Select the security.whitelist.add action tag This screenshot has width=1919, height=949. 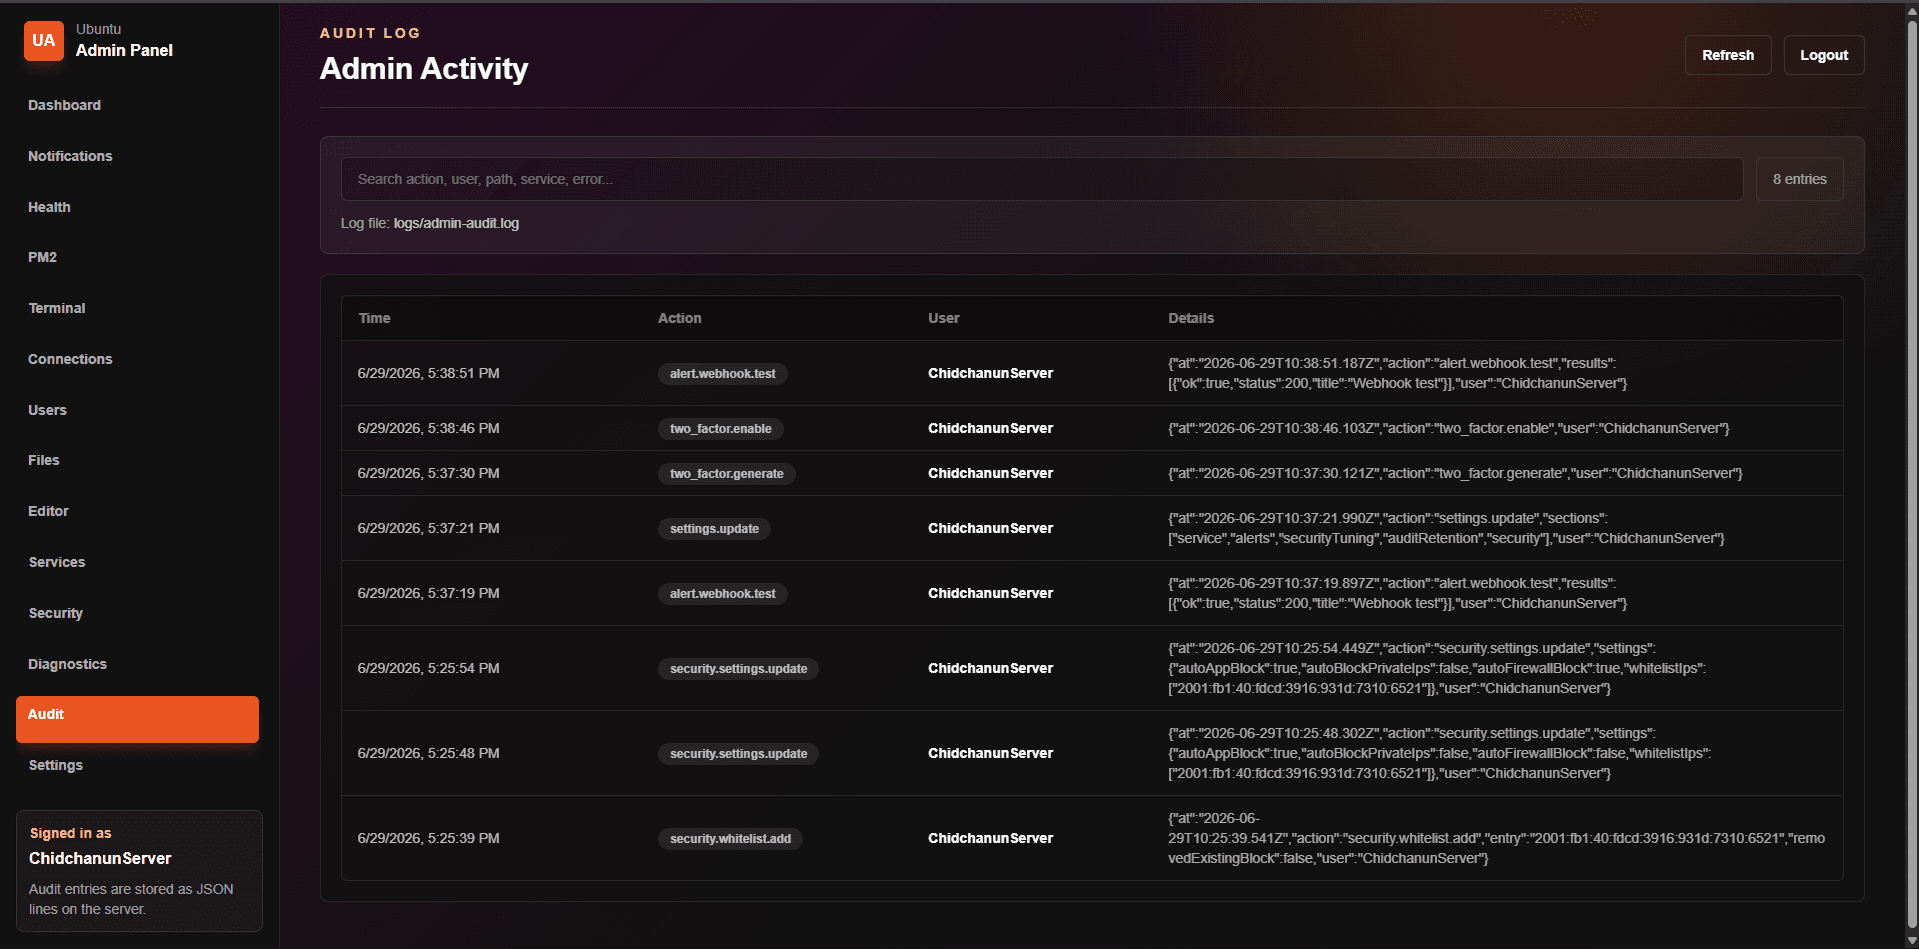point(730,839)
